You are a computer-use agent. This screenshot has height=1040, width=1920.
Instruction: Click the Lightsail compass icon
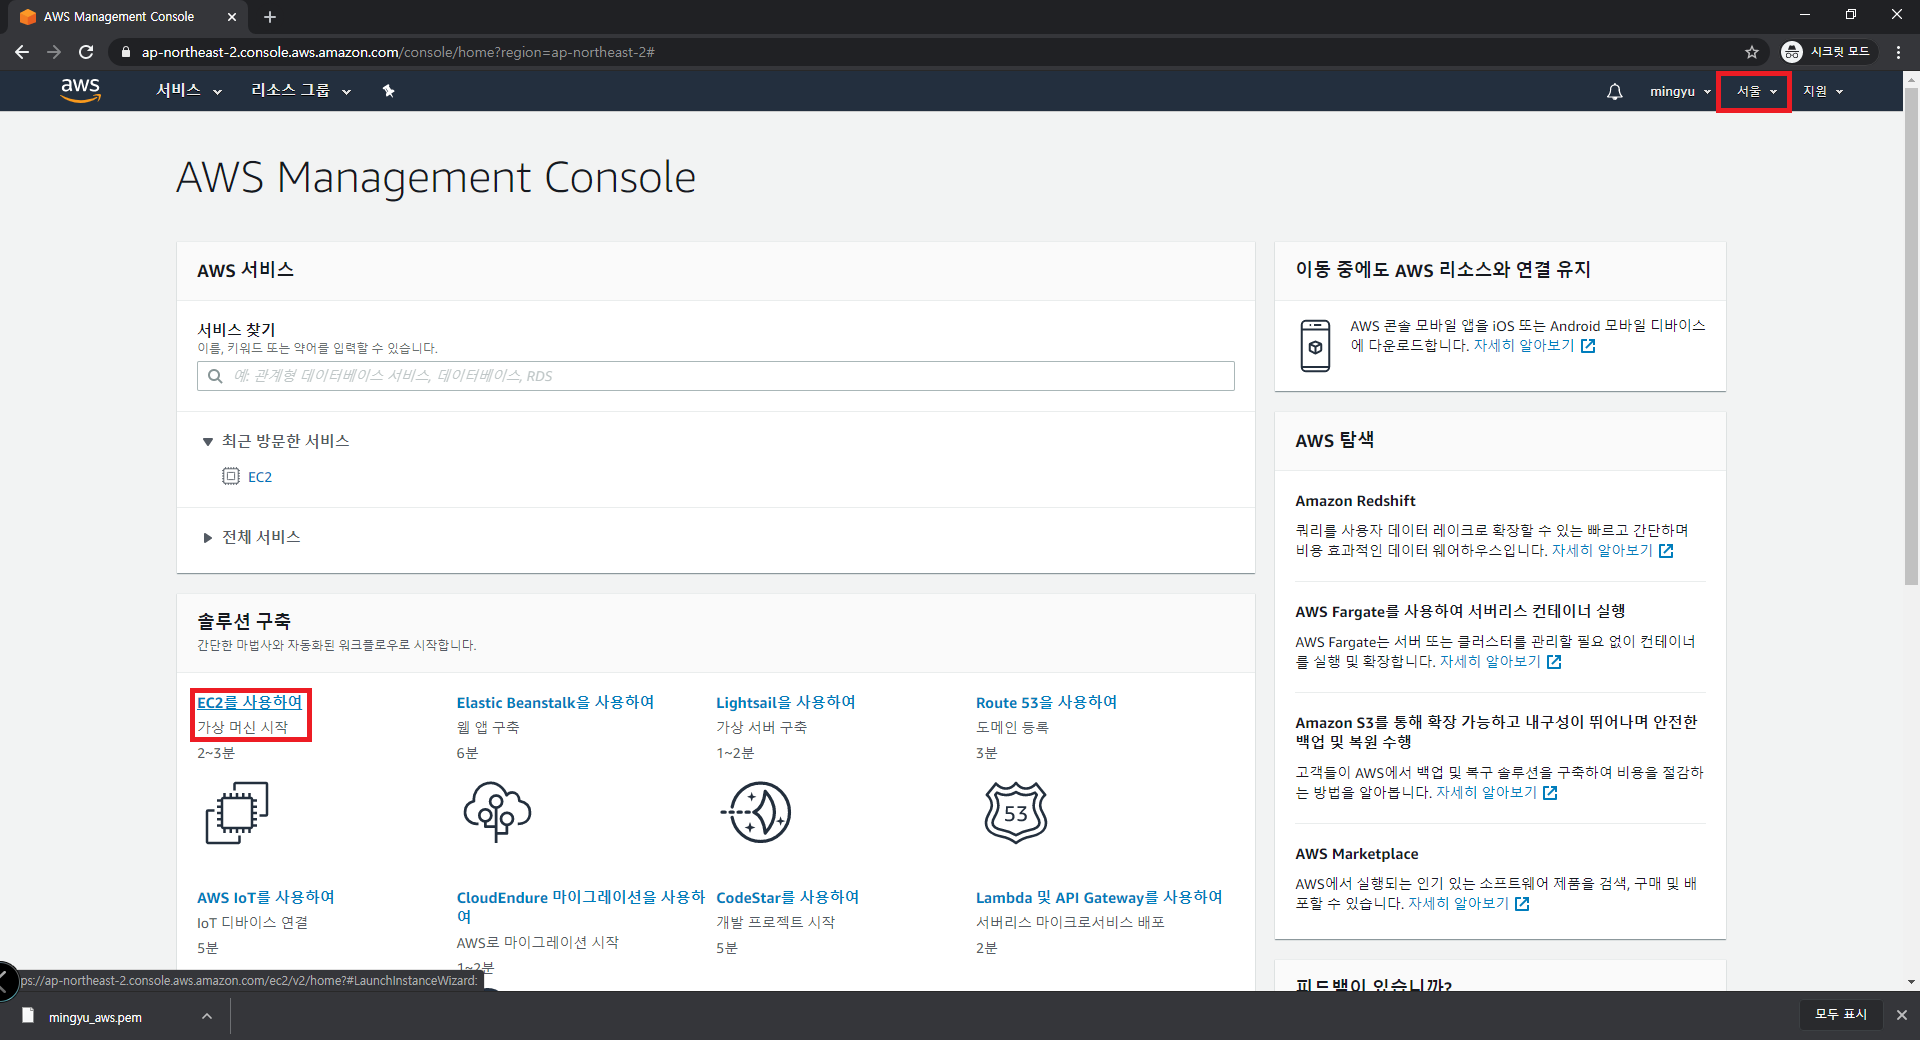point(756,812)
